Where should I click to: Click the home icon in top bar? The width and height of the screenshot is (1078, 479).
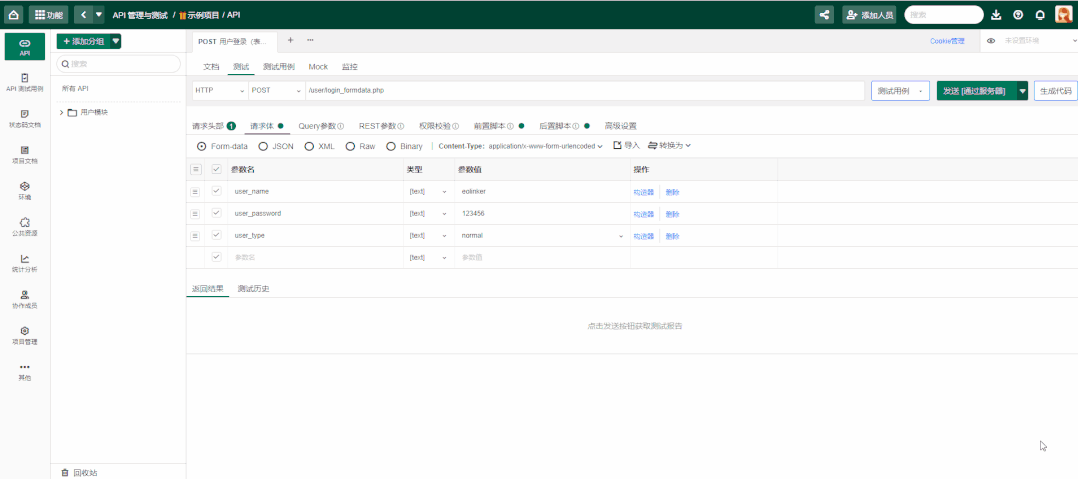pyautogui.click(x=14, y=15)
